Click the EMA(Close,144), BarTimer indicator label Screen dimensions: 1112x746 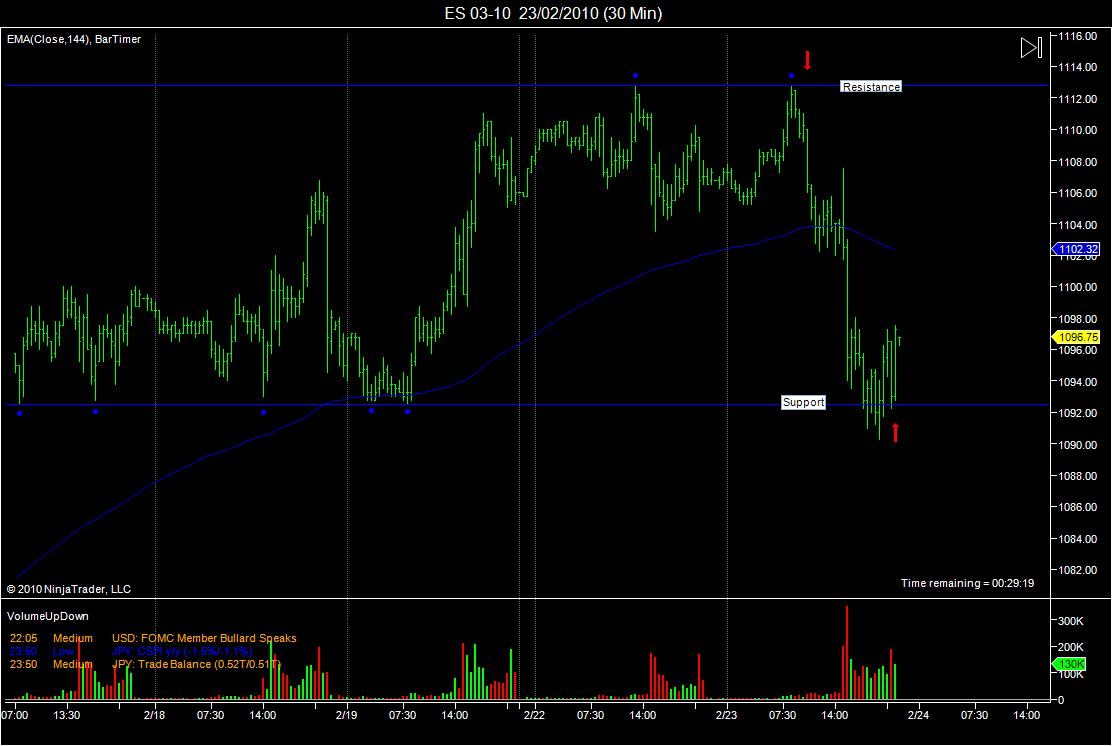(x=74, y=39)
